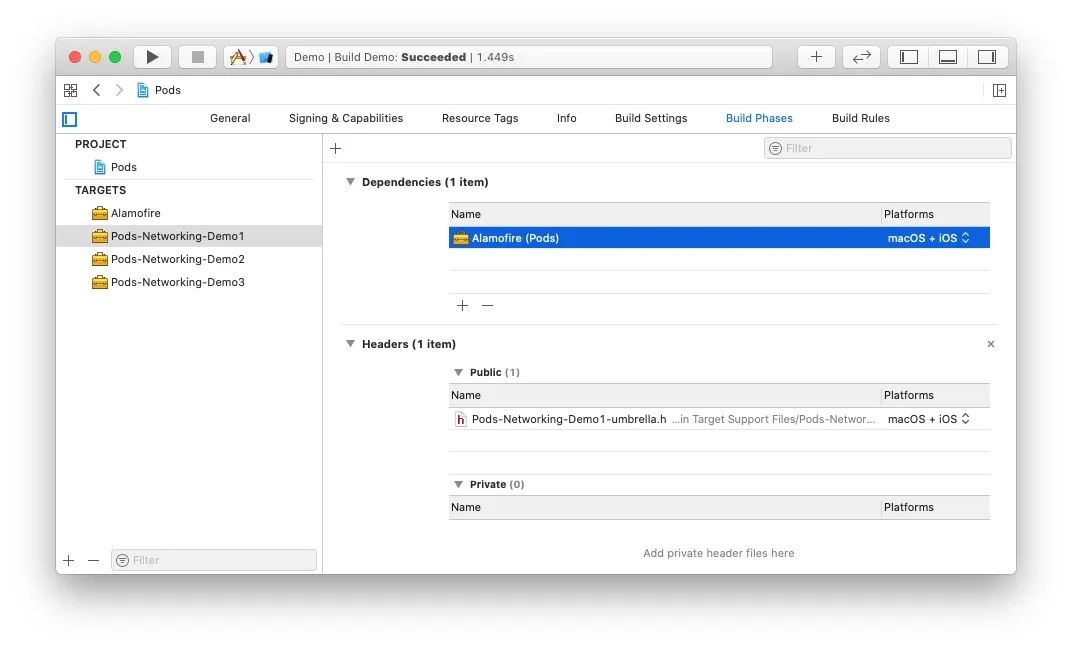
Task: Click the add editor icon at right
Action: 999,90
